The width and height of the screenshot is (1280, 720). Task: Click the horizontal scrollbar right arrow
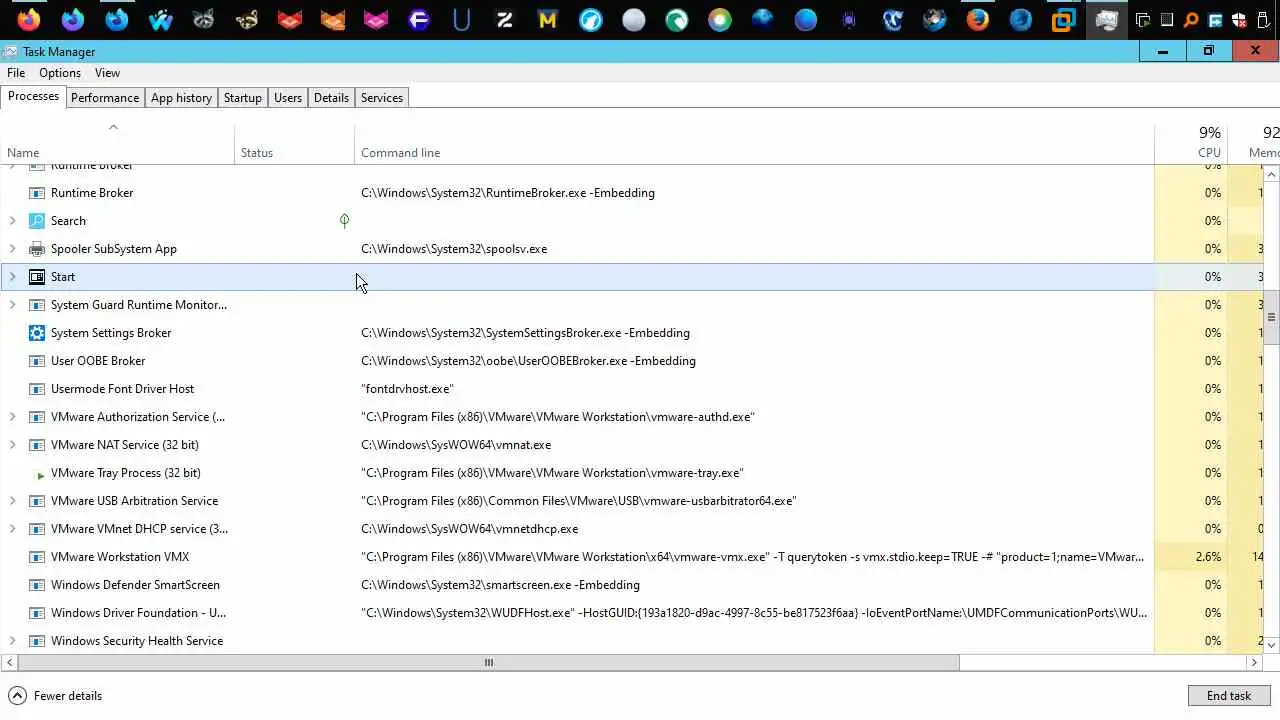(1253, 662)
